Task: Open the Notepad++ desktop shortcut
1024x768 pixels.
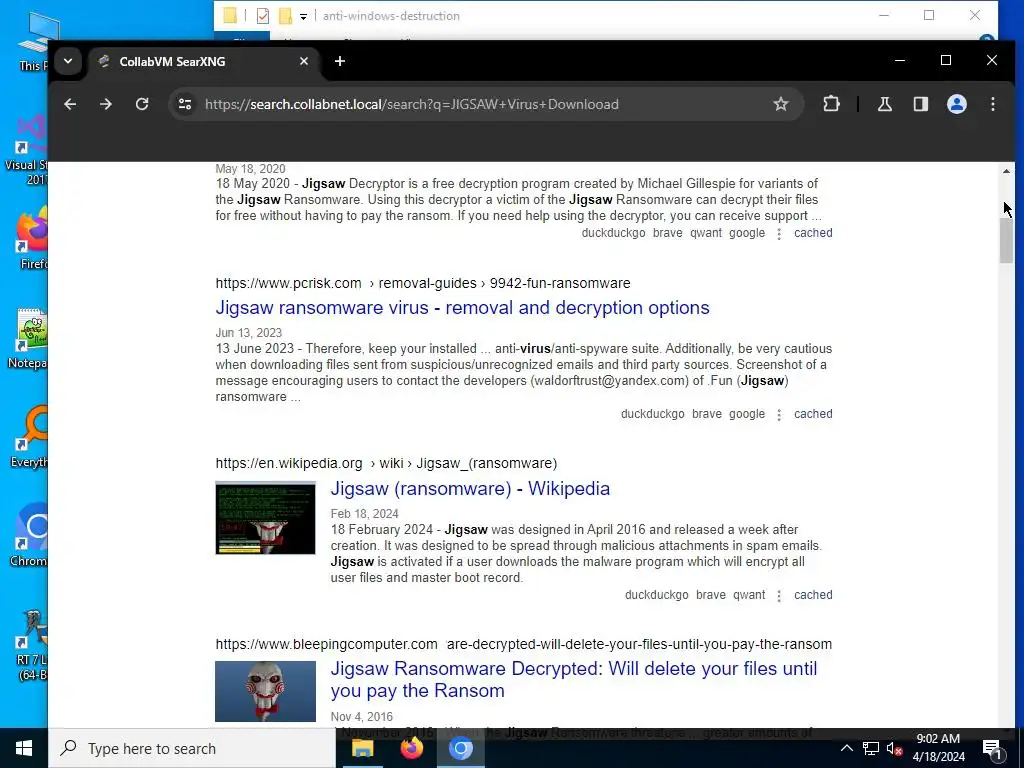Action: click(30, 340)
